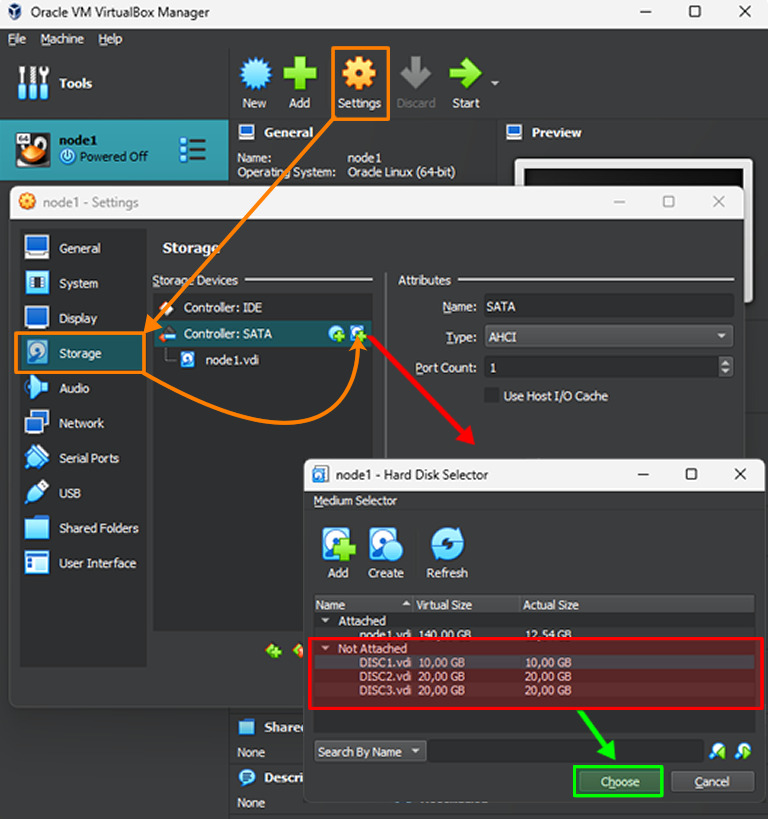Screen dimensions: 768x819
Task: Add hard disk to SATA controller
Action: pos(358,334)
